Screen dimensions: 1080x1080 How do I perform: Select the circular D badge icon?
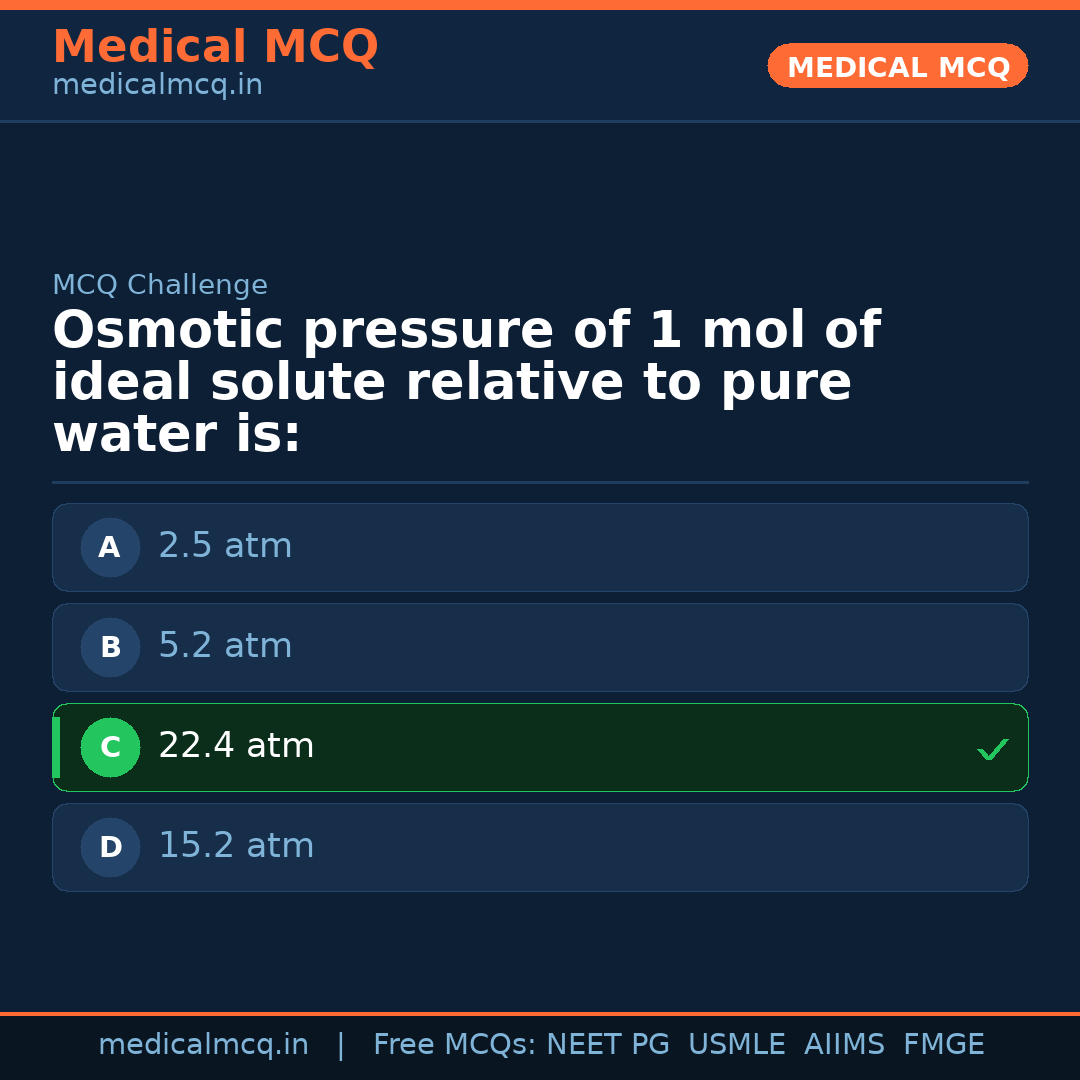click(110, 847)
